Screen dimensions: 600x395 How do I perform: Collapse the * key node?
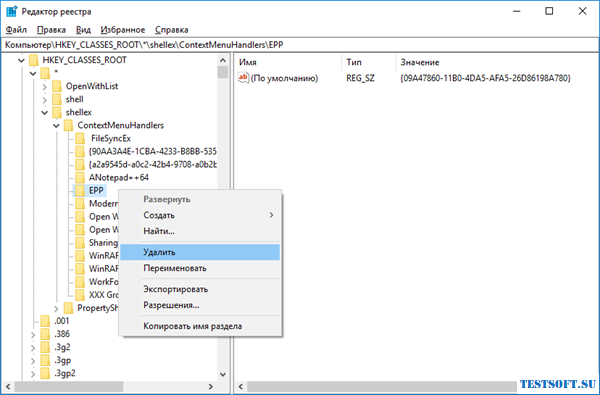33,73
